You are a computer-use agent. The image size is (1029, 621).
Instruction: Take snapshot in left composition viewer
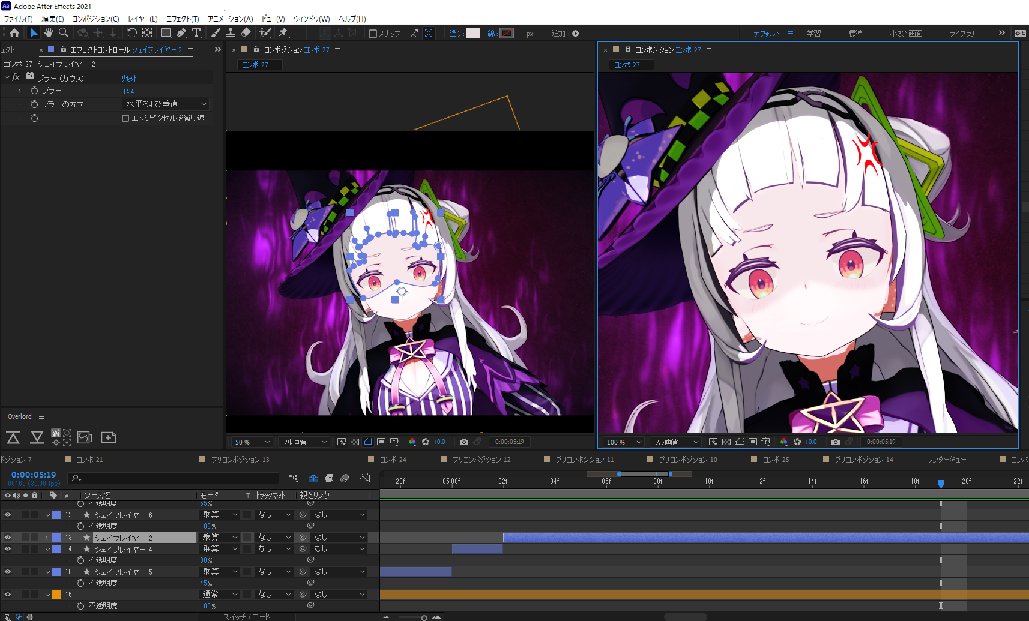tap(464, 442)
